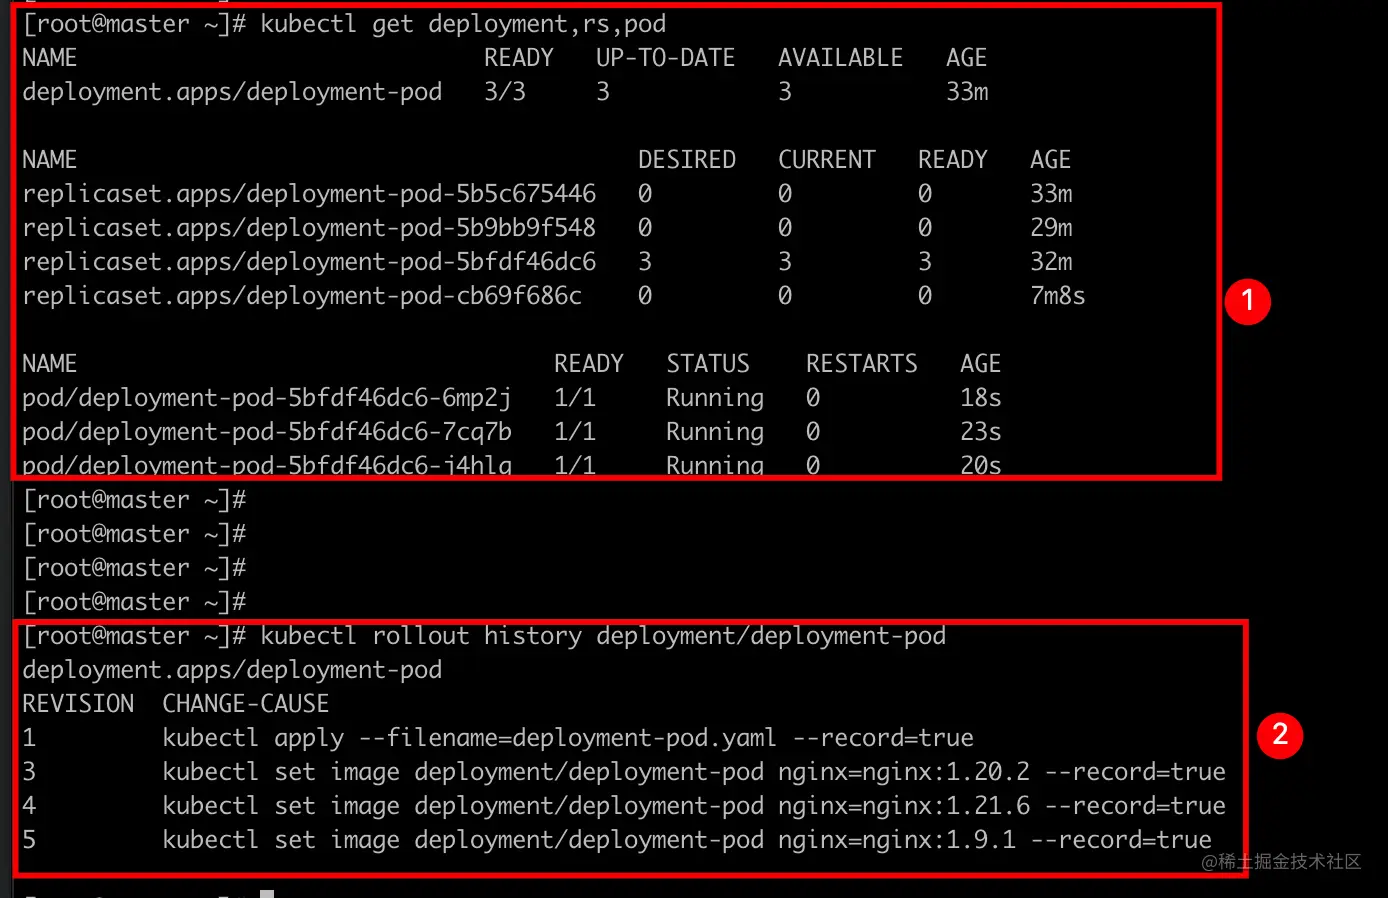This screenshot has height=898, width=1388.
Task: Select the text 'deployment.apps/deployment-pod' in first table
Action: (x=232, y=92)
